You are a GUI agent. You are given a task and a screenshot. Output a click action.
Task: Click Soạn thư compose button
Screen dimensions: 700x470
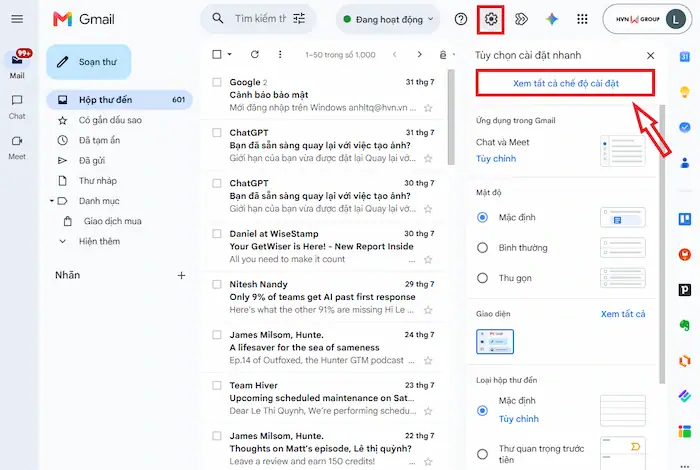point(89,62)
